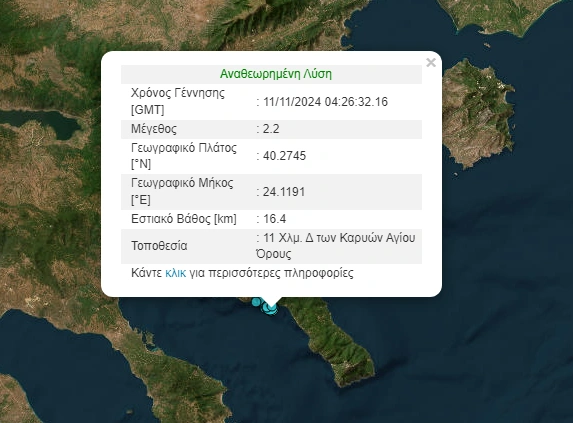Click the longitude value 24.1191

284,192
